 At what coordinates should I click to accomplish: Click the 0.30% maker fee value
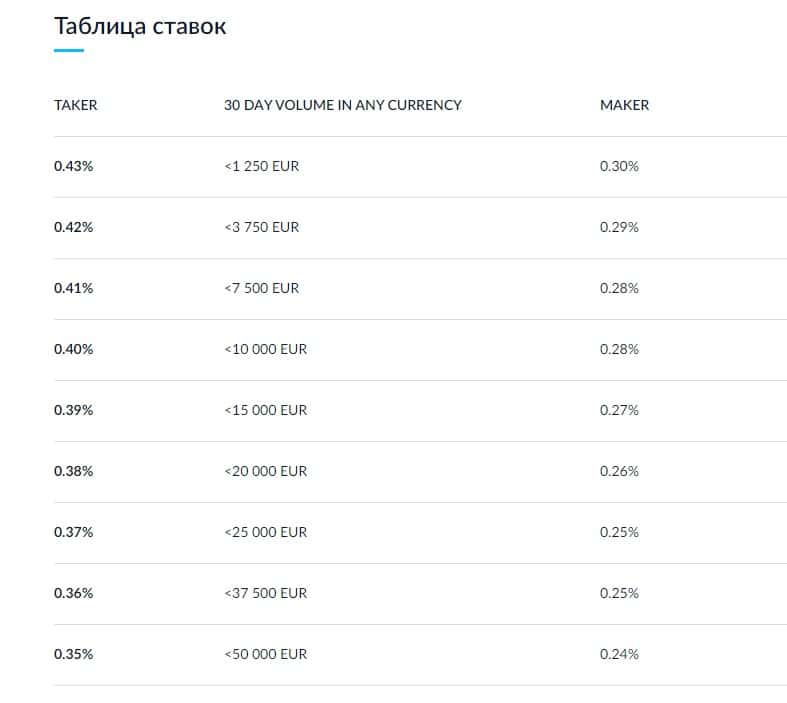619,166
